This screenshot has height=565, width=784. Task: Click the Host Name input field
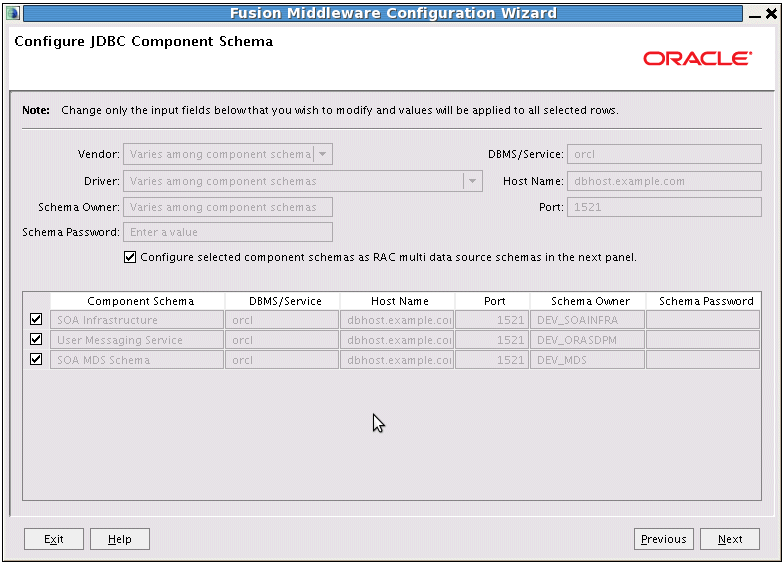coord(664,181)
